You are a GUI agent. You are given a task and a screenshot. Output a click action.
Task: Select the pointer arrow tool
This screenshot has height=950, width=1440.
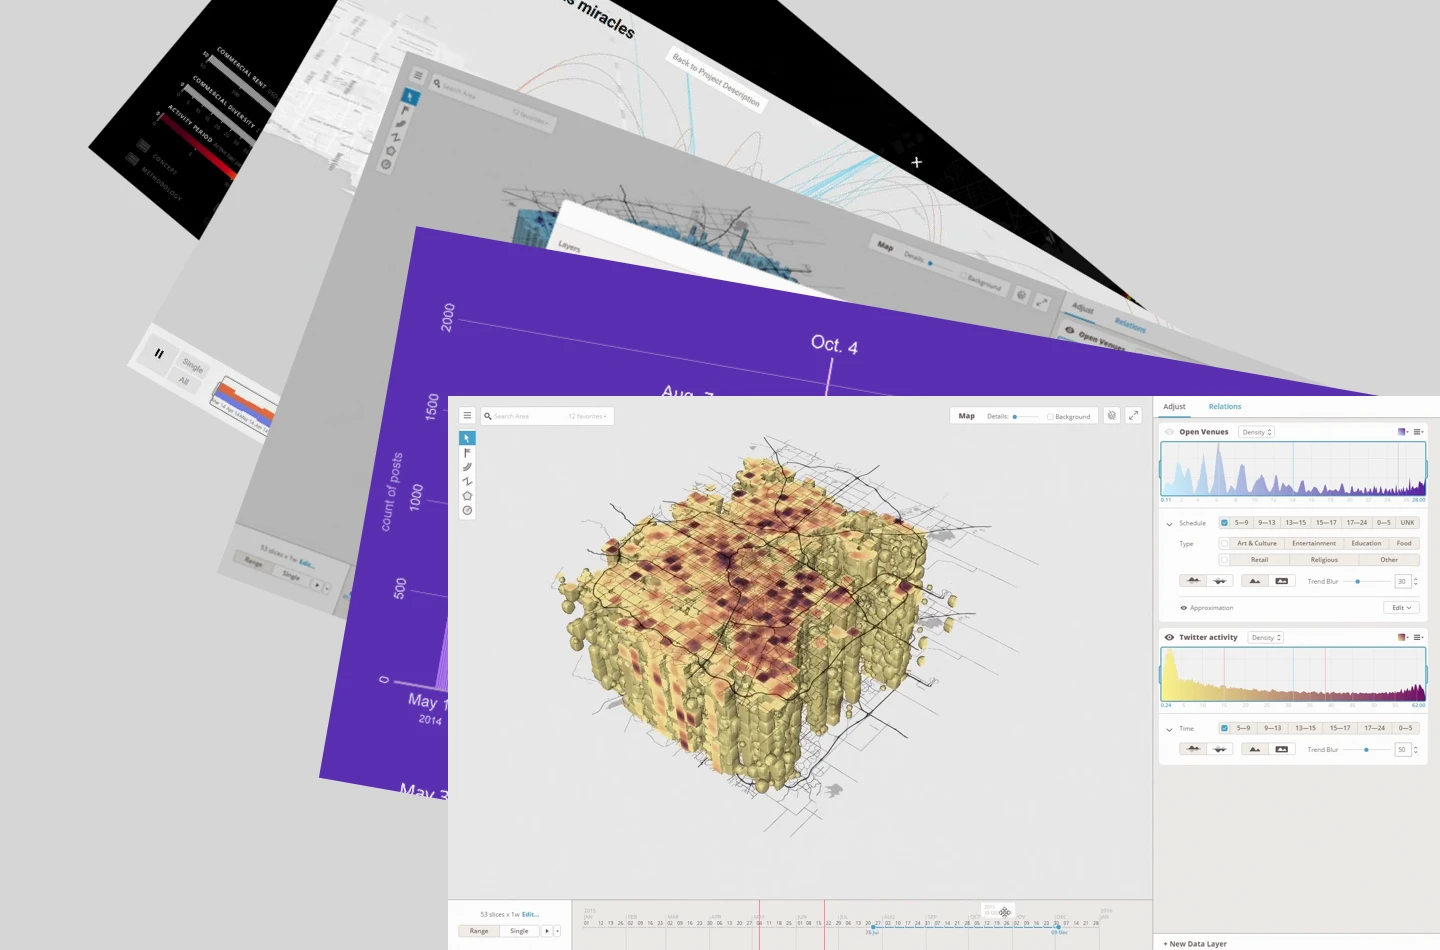click(467, 438)
